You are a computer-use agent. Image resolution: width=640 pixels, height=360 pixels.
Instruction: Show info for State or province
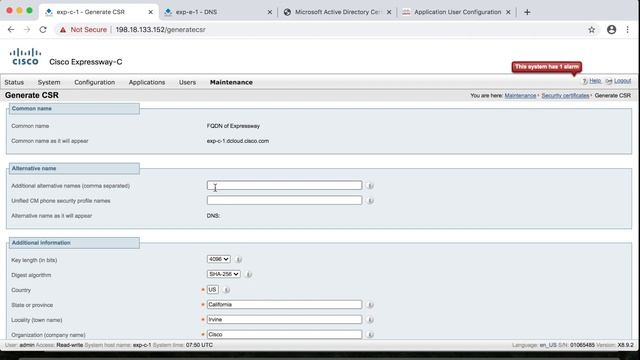click(x=370, y=305)
